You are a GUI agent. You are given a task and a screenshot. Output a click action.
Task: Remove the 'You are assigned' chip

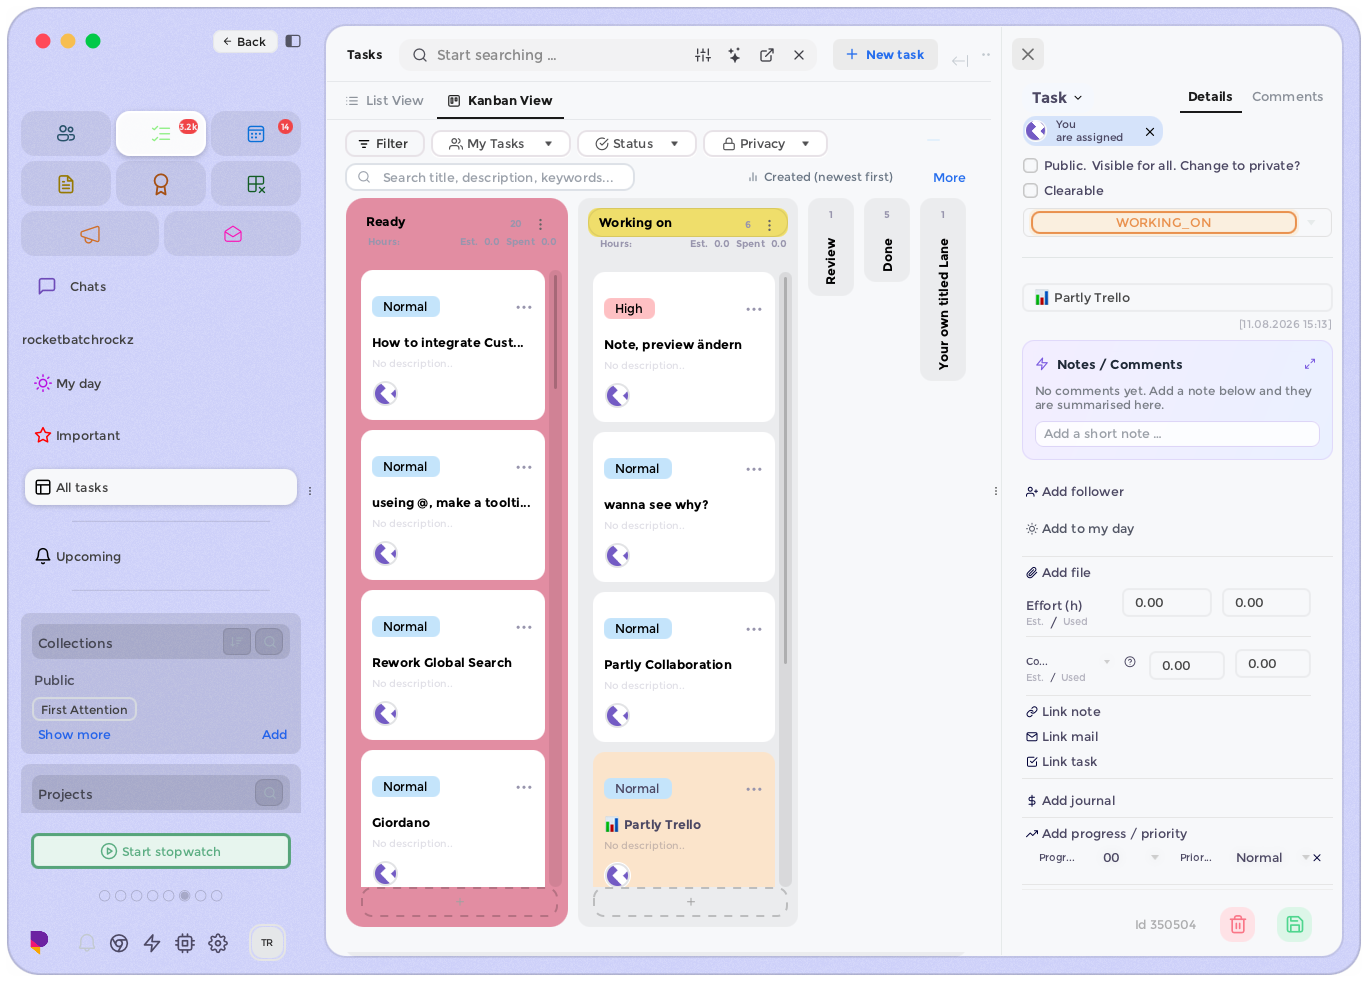1150,131
